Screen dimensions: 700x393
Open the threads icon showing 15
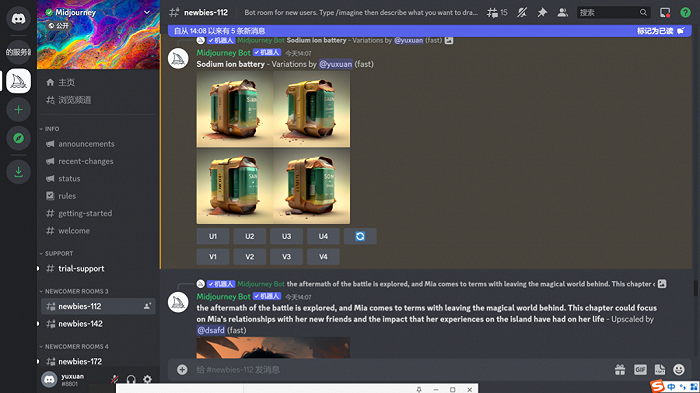(x=497, y=13)
